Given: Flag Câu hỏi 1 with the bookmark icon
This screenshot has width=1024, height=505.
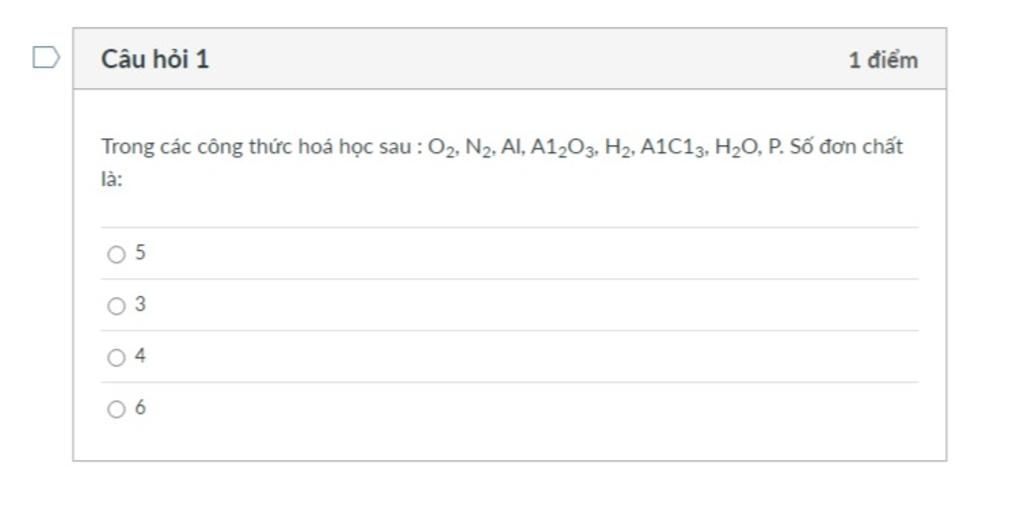Looking at the screenshot, I should coord(46,58).
